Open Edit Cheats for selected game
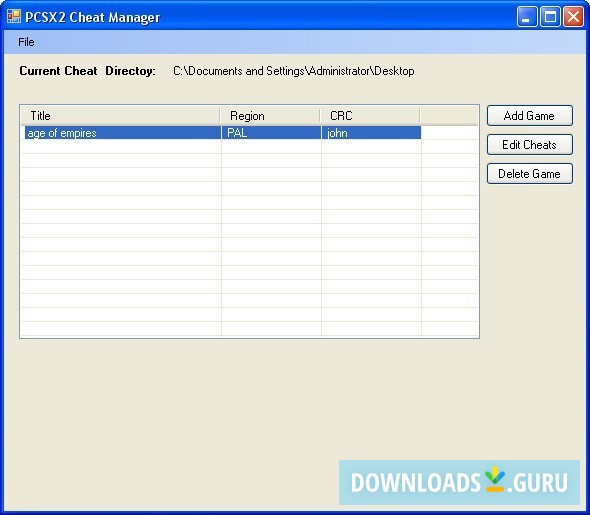 [x=529, y=144]
